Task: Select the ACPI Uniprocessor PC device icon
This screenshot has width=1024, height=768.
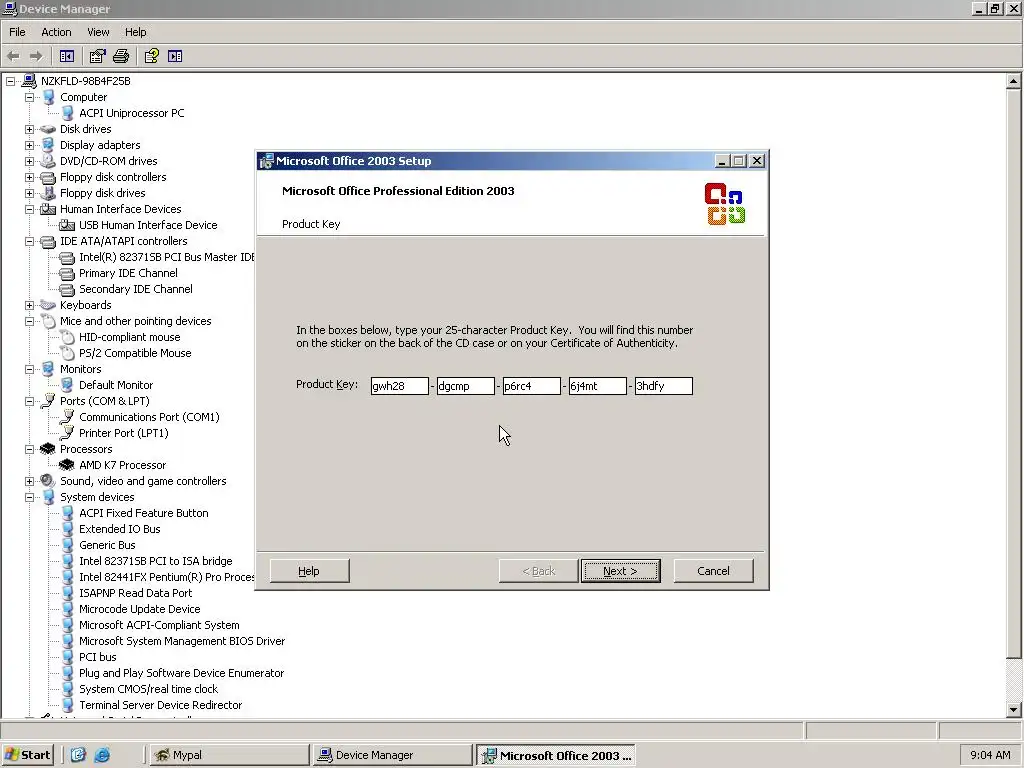Action: pyautogui.click(x=67, y=113)
